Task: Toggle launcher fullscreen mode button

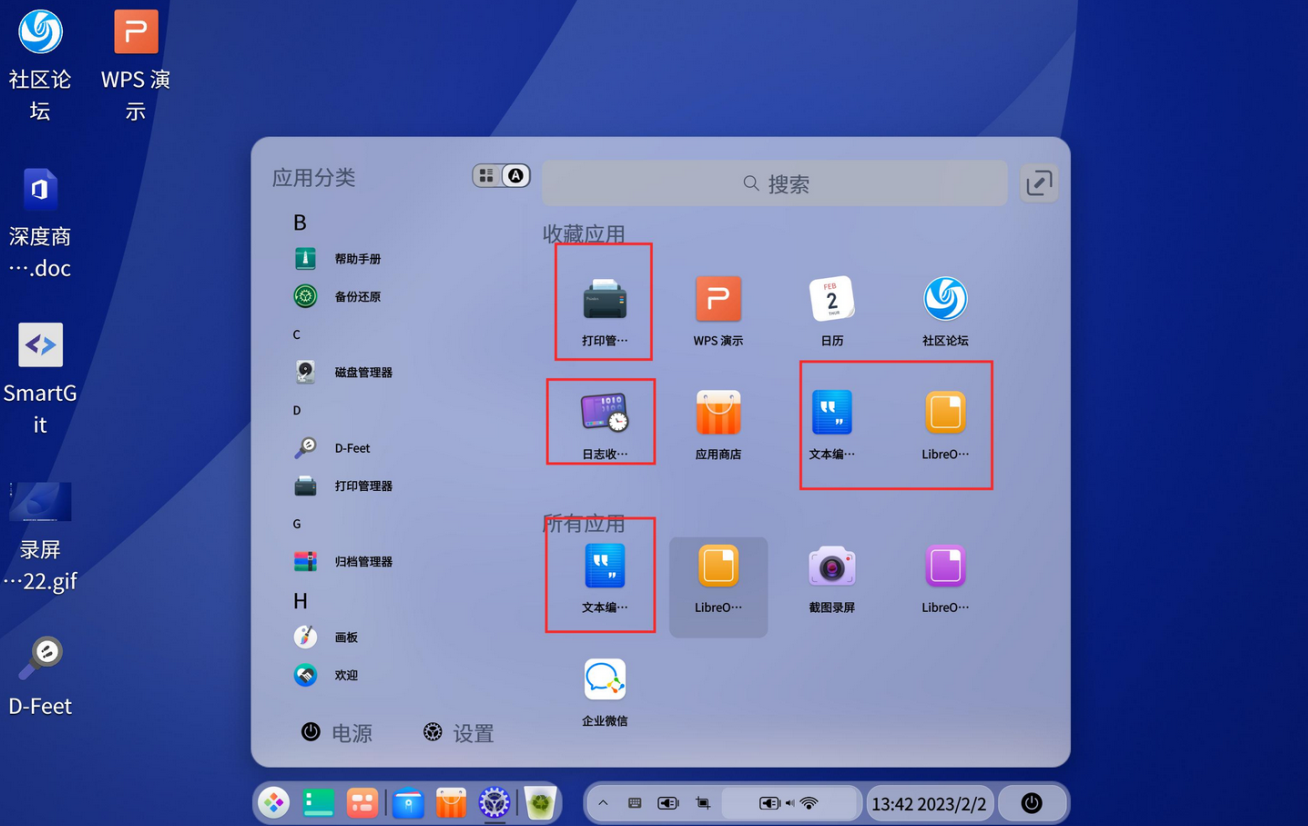Action: click(1039, 183)
